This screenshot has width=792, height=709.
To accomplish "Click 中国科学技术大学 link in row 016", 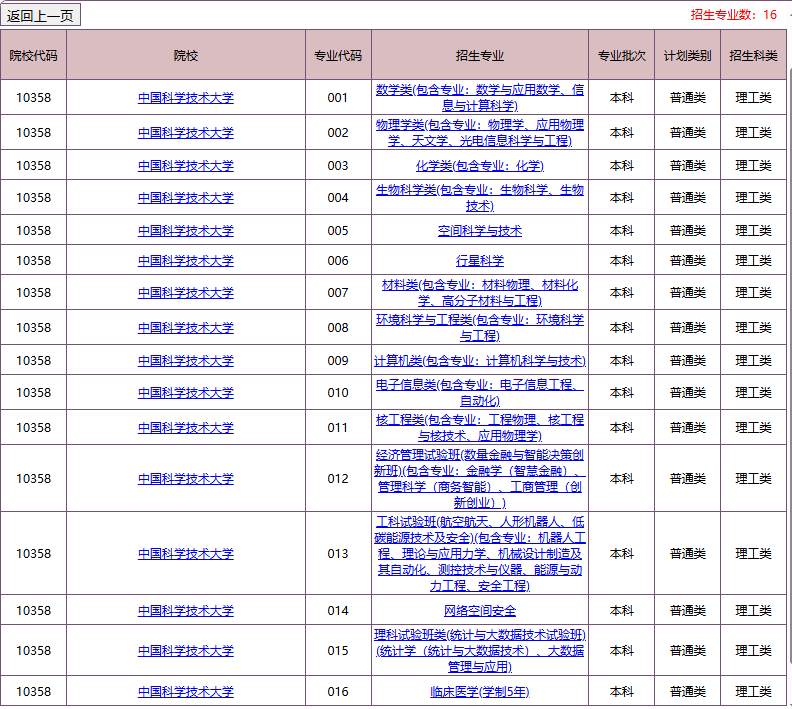I will tap(185, 691).
